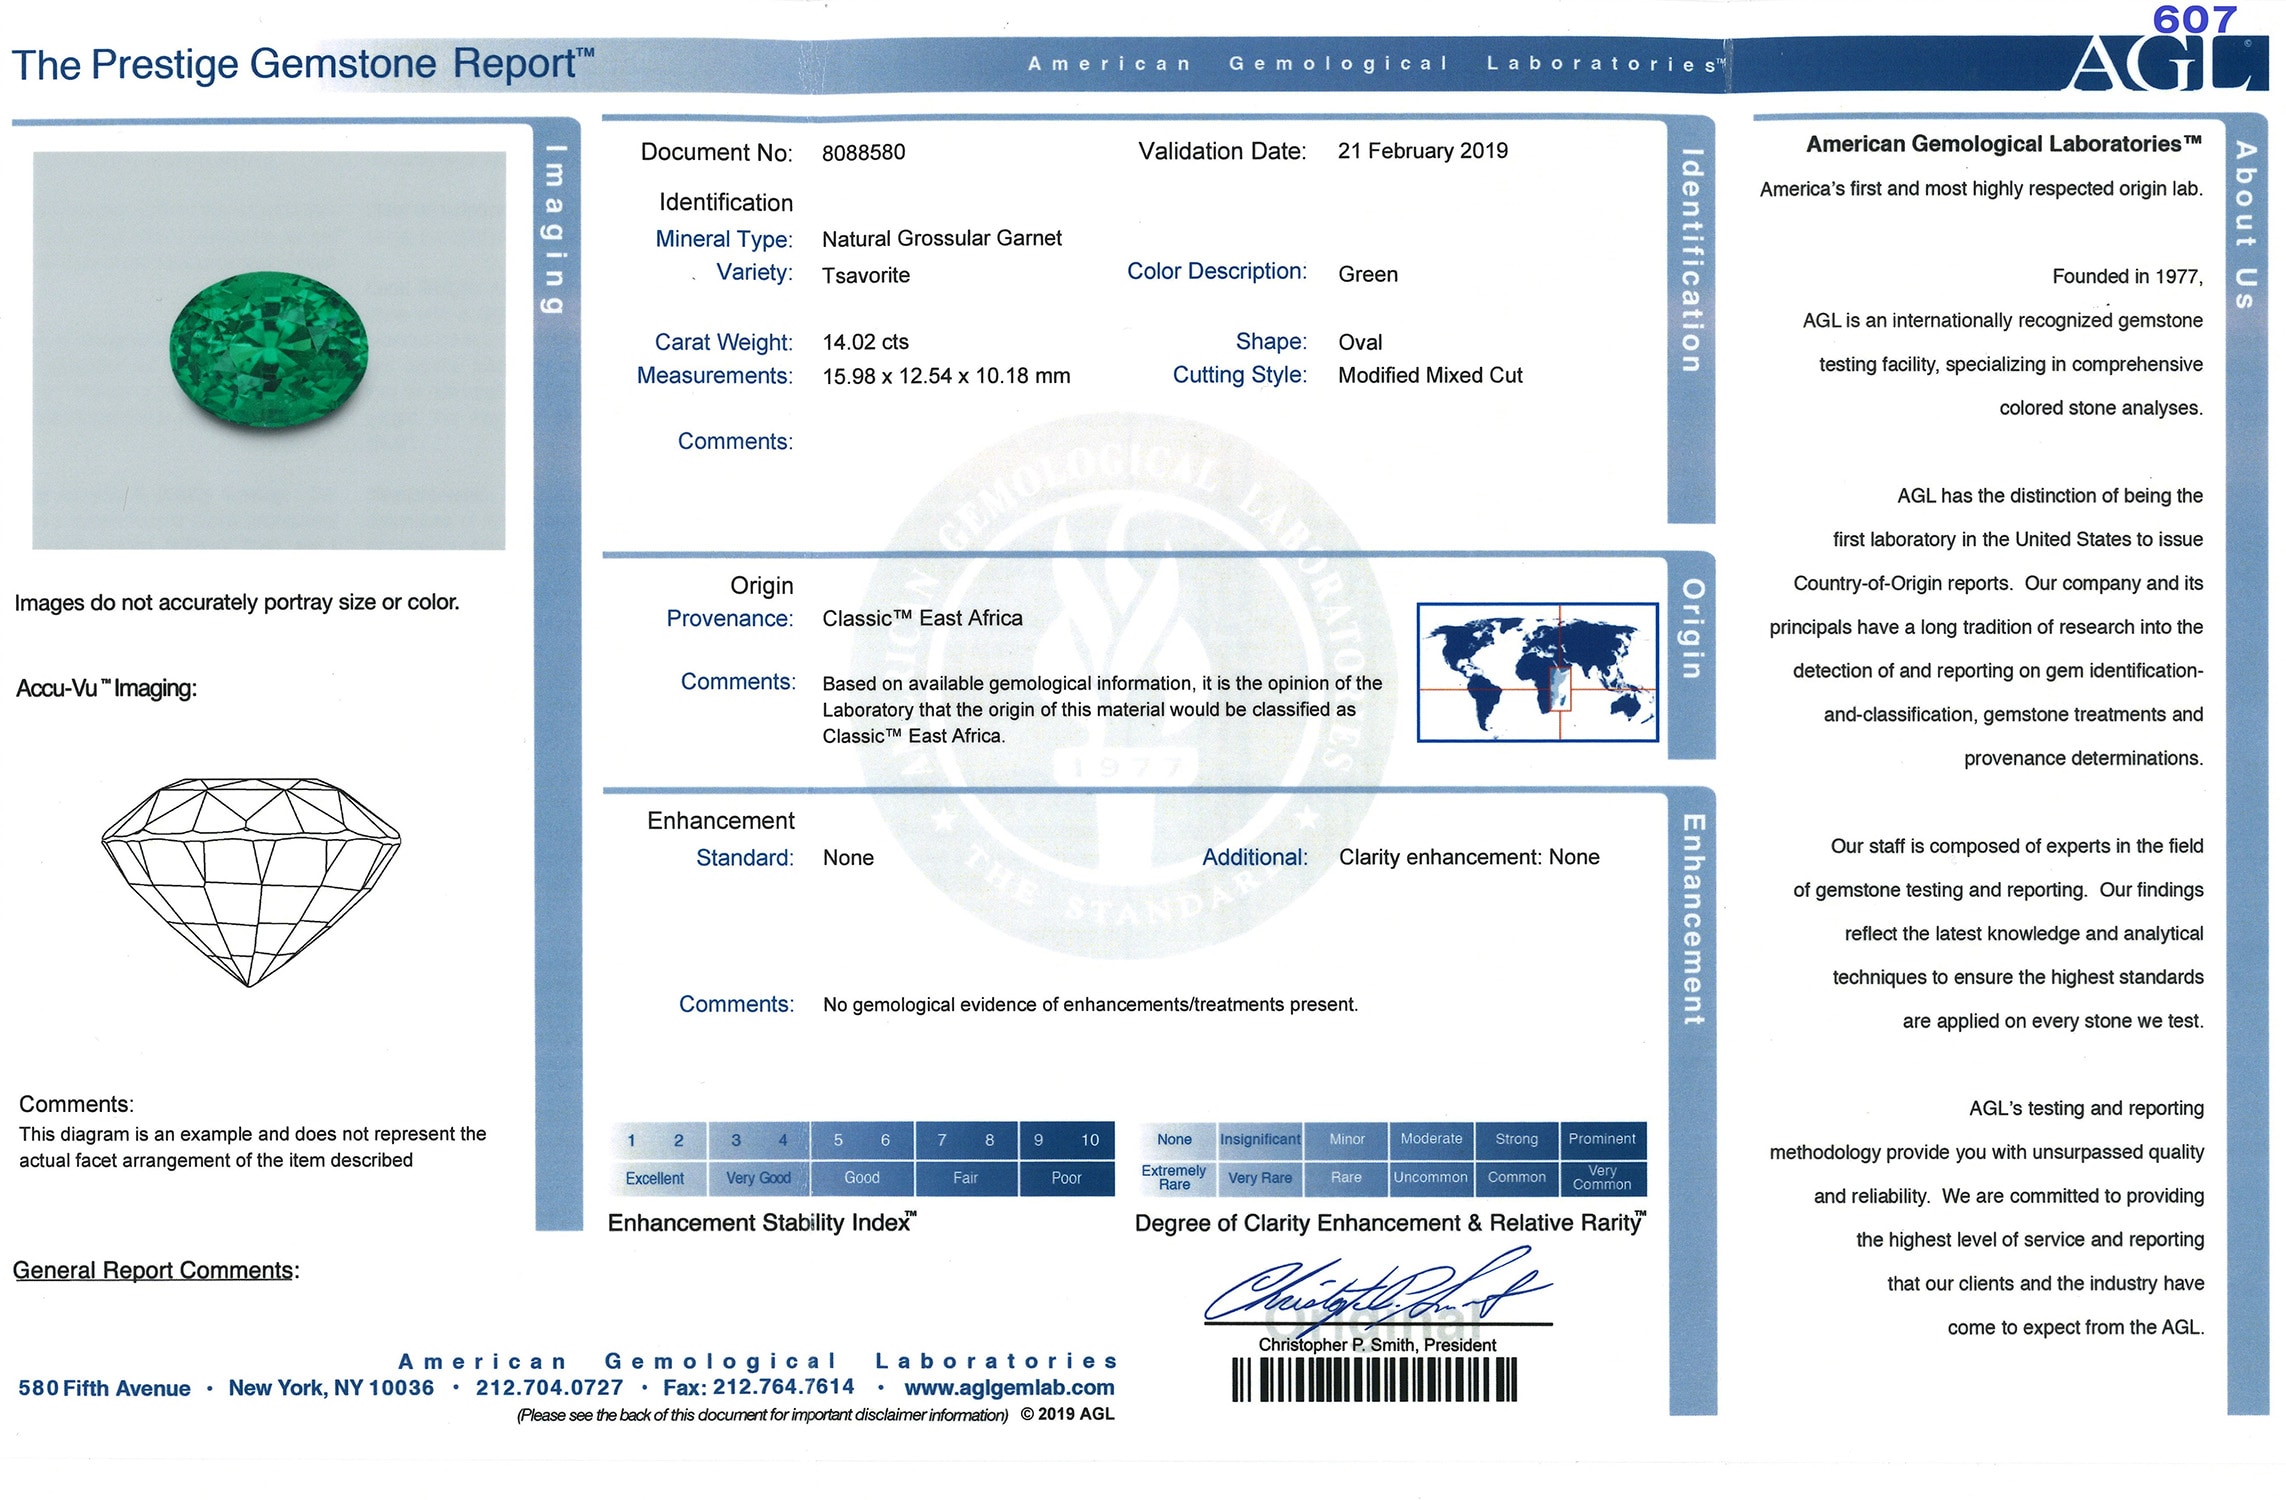Click the Poor stability index cell
This screenshot has height=1500, width=2286.
[1066, 1178]
